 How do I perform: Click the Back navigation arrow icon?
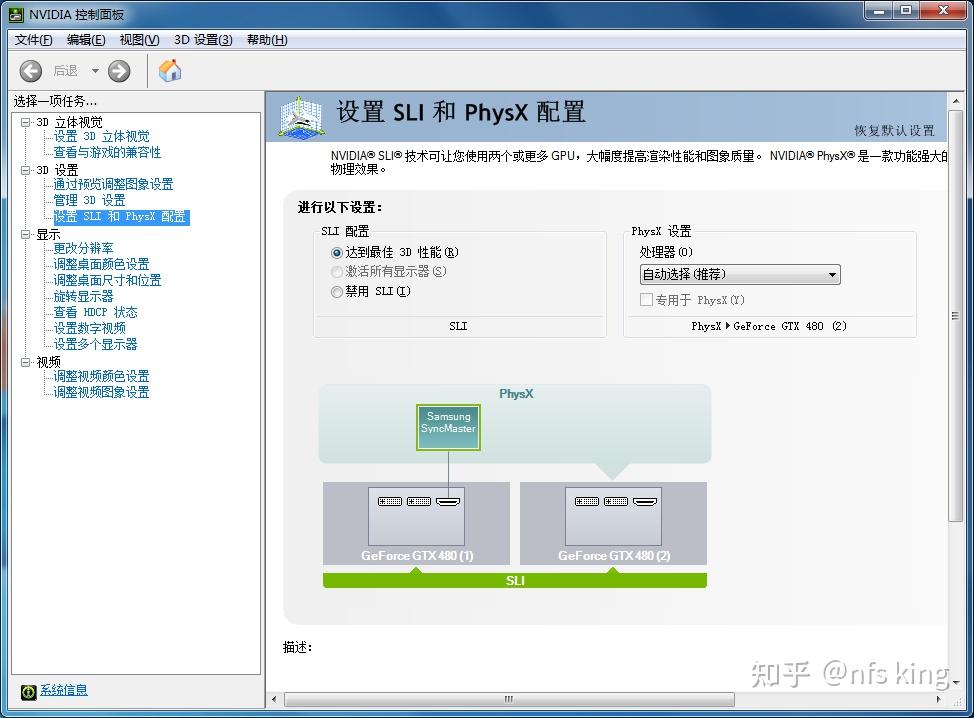click(30, 71)
